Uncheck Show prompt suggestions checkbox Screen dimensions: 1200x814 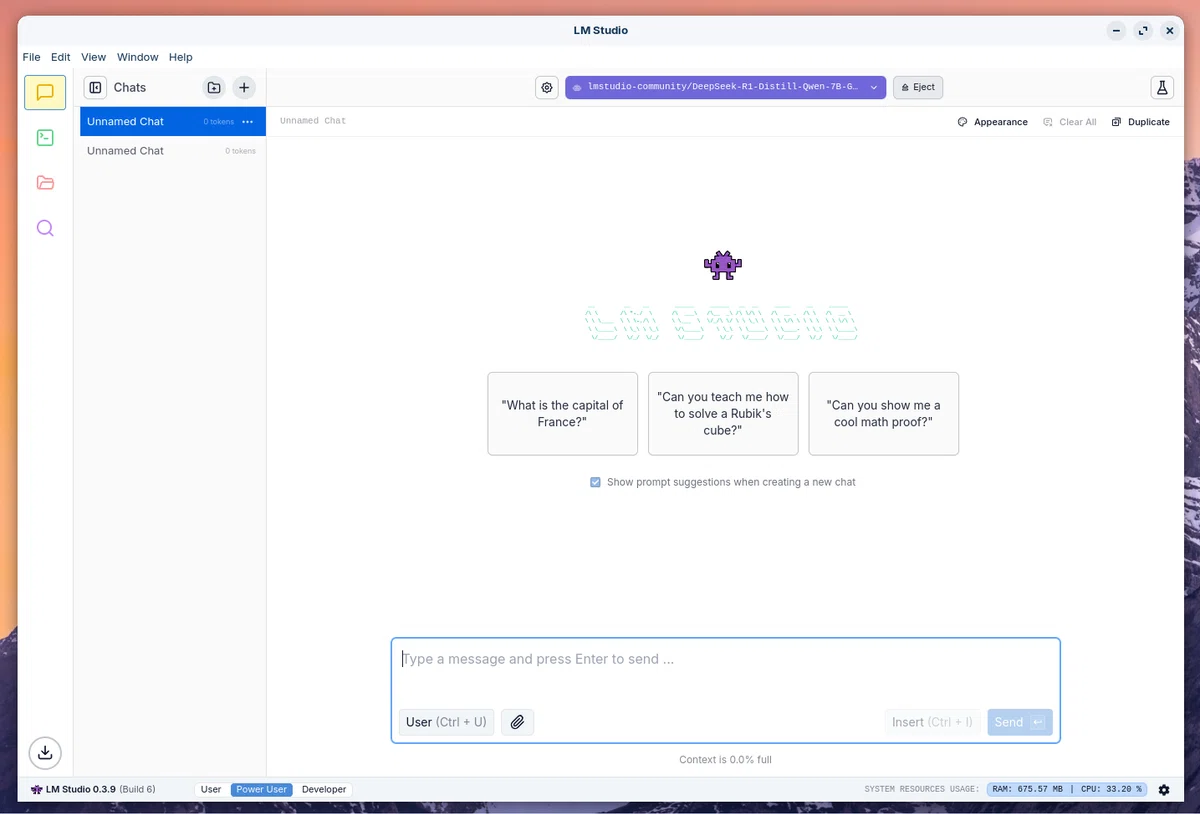click(596, 482)
